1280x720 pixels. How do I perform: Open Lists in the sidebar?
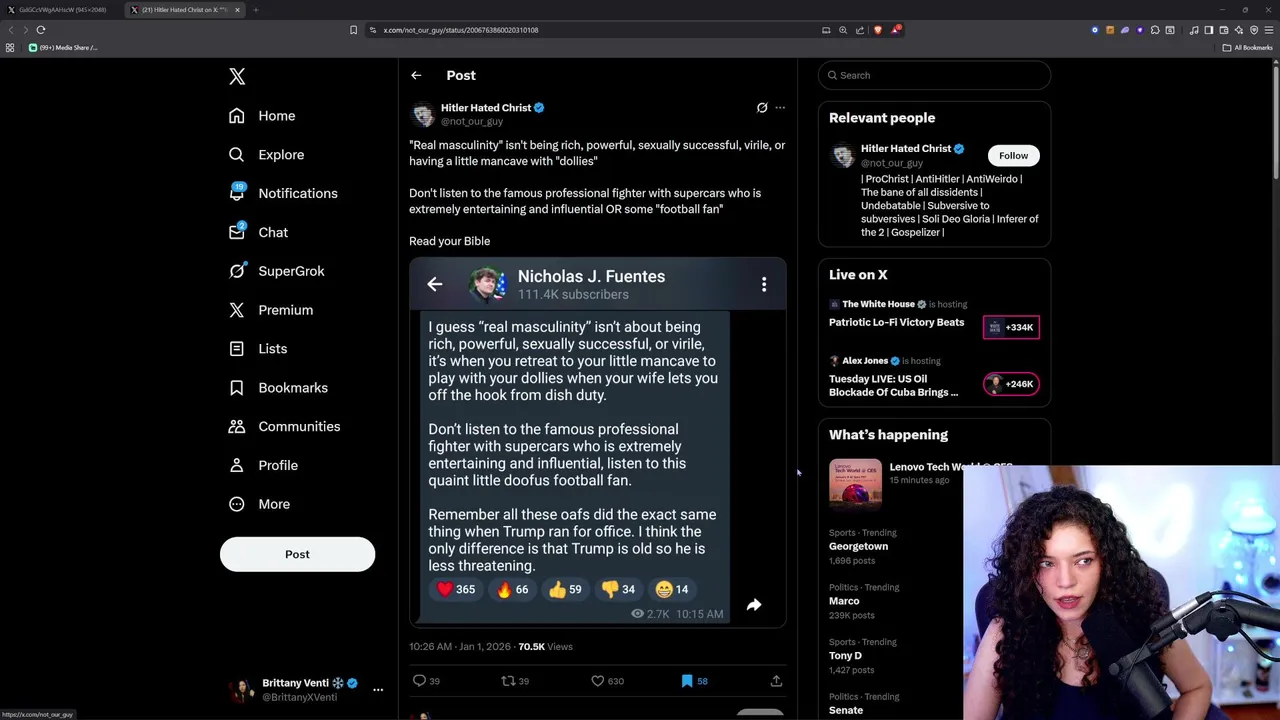point(258,349)
